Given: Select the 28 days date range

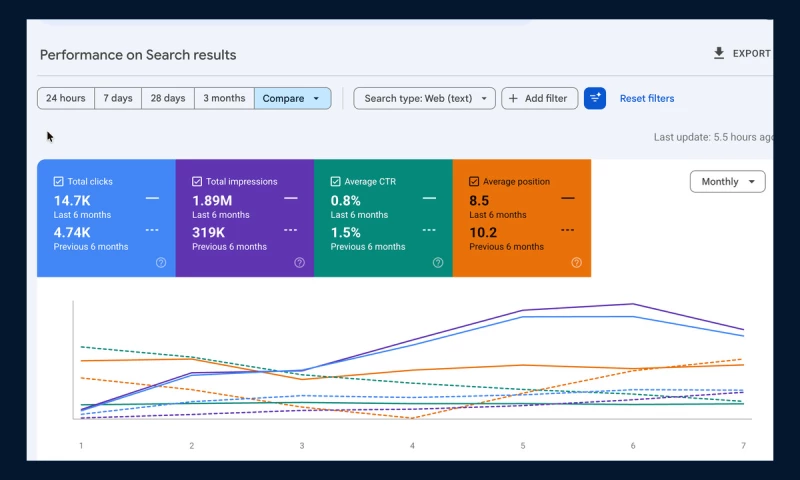Looking at the screenshot, I should coord(168,98).
